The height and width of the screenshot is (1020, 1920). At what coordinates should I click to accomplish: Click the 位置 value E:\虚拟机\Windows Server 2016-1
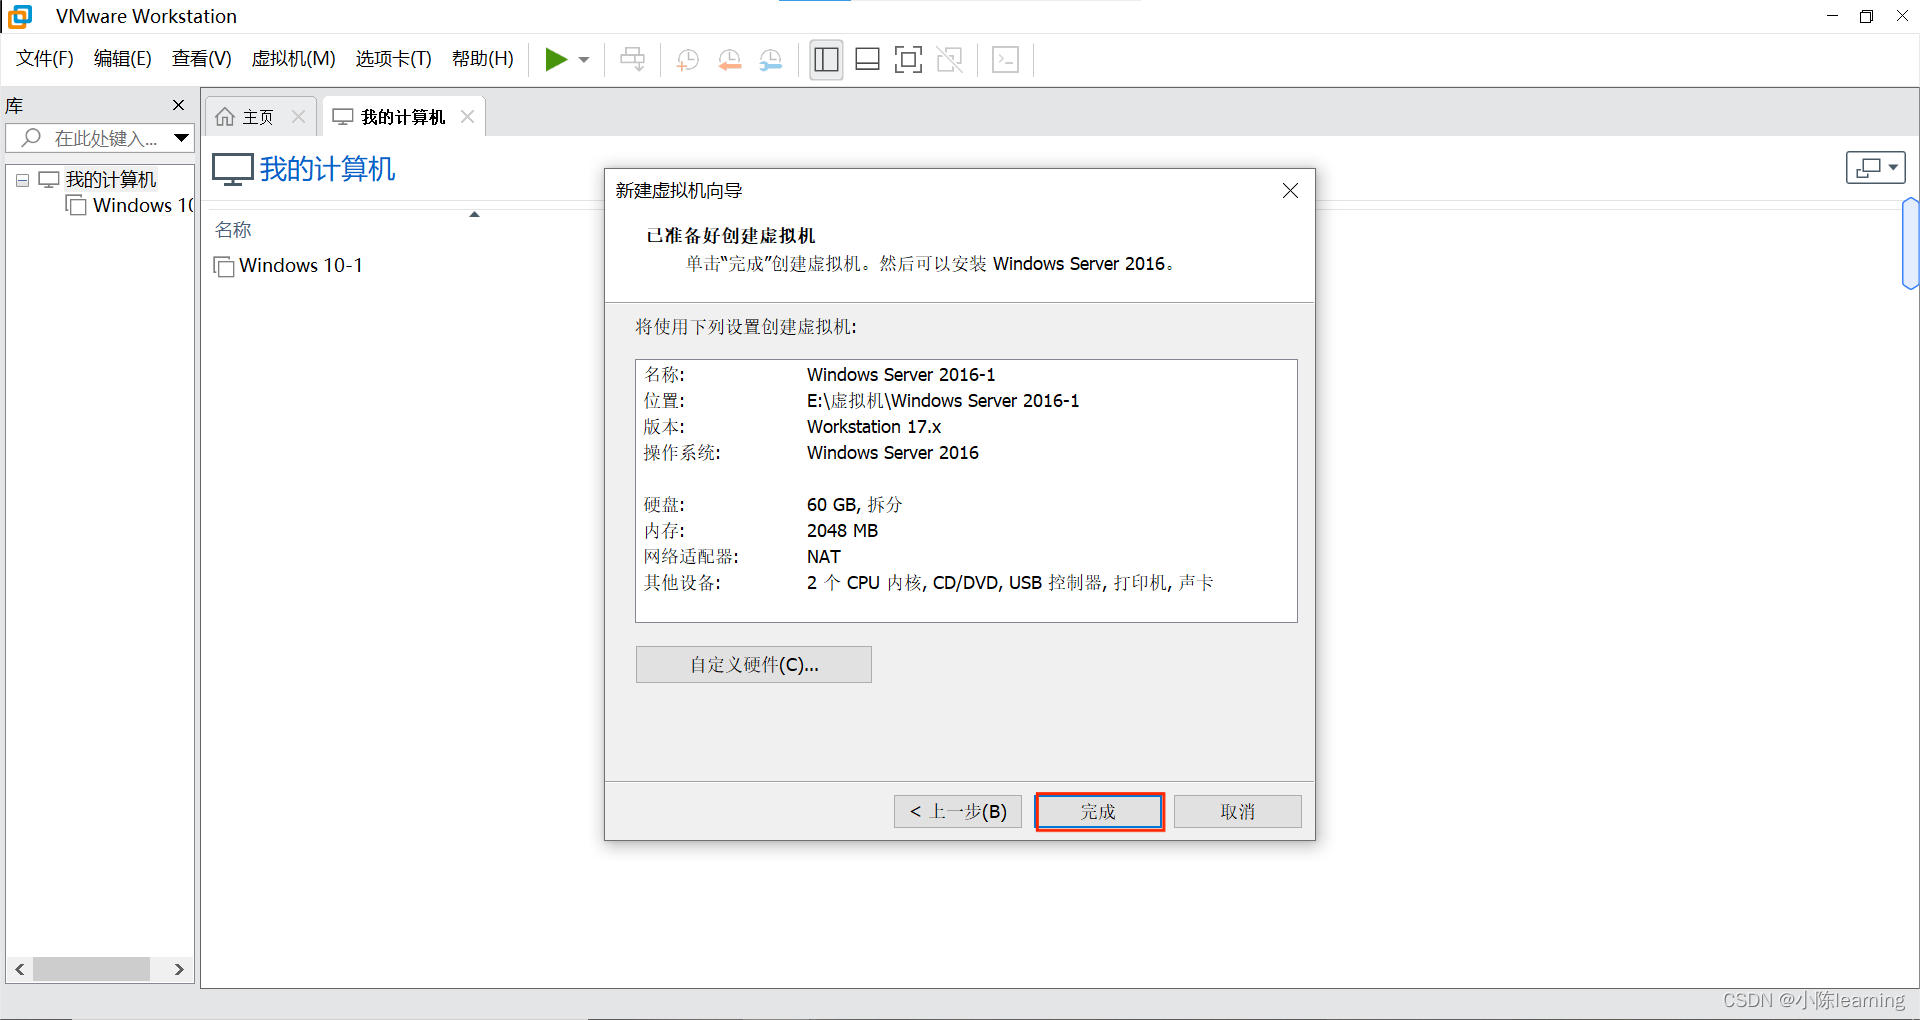point(943,401)
